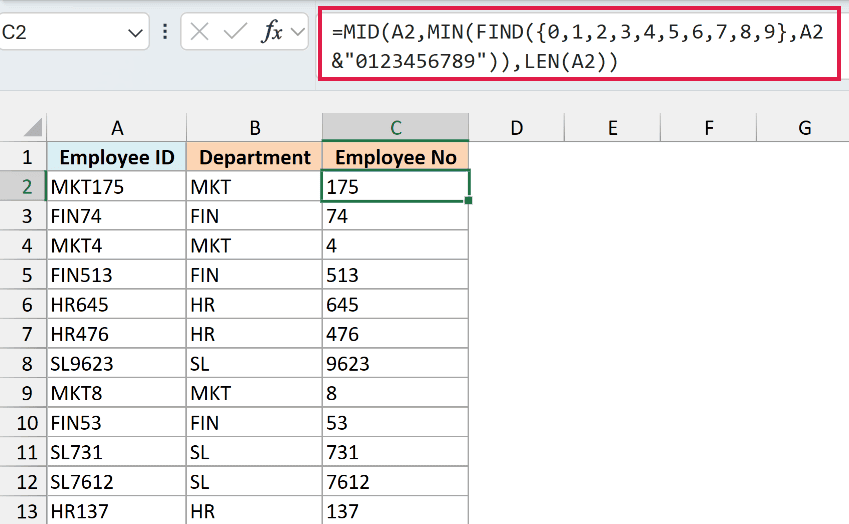Select column D header
This screenshot has height=524, width=849.
click(x=517, y=128)
